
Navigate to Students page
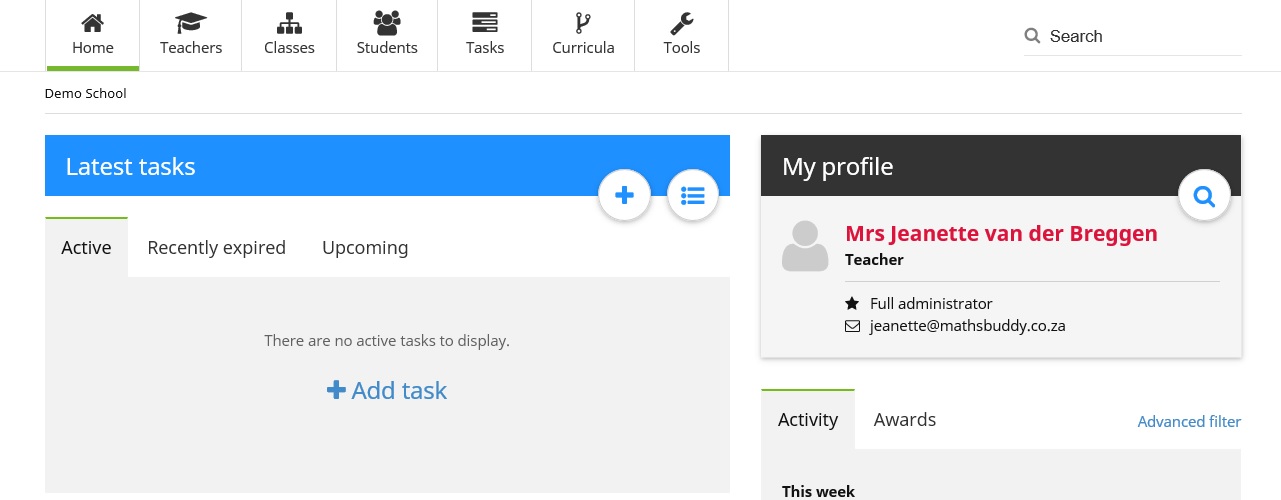(387, 35)
